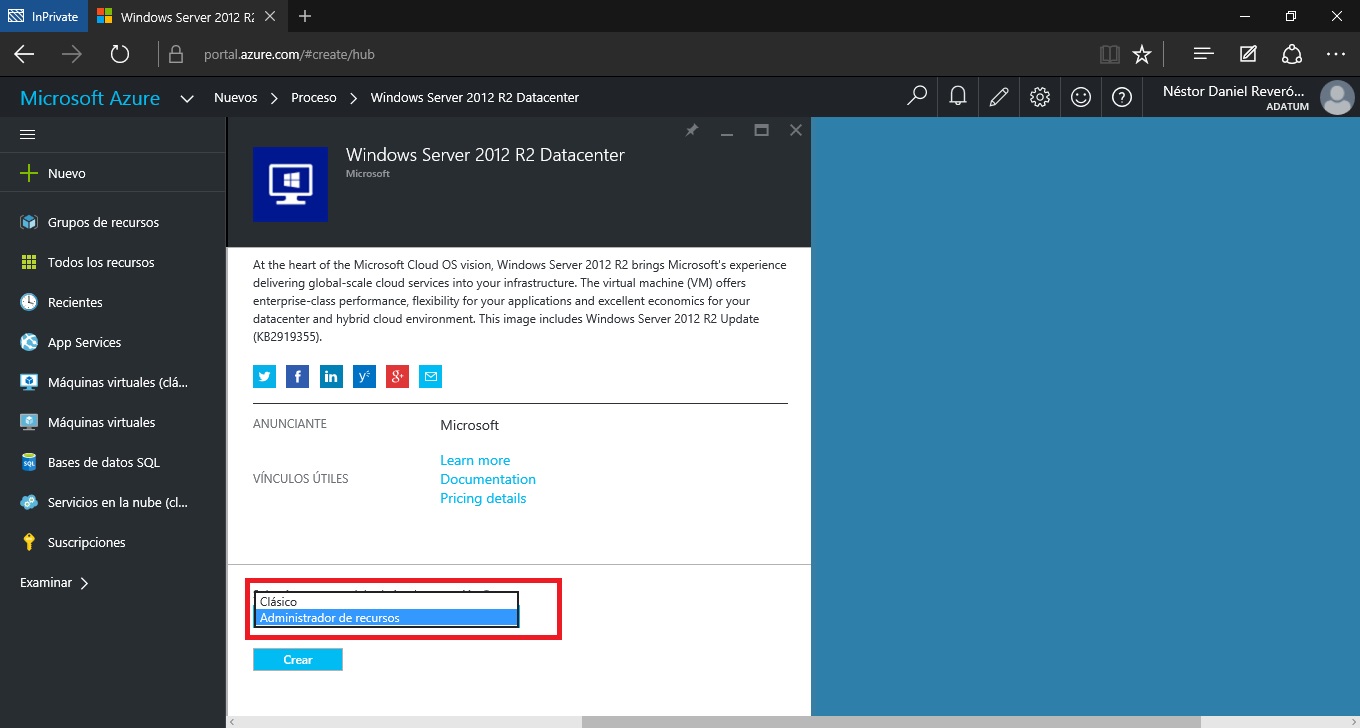Viewport: 1360px width, 728px height.
Task: Open the notifications bell
Action: tap(958, 97)
